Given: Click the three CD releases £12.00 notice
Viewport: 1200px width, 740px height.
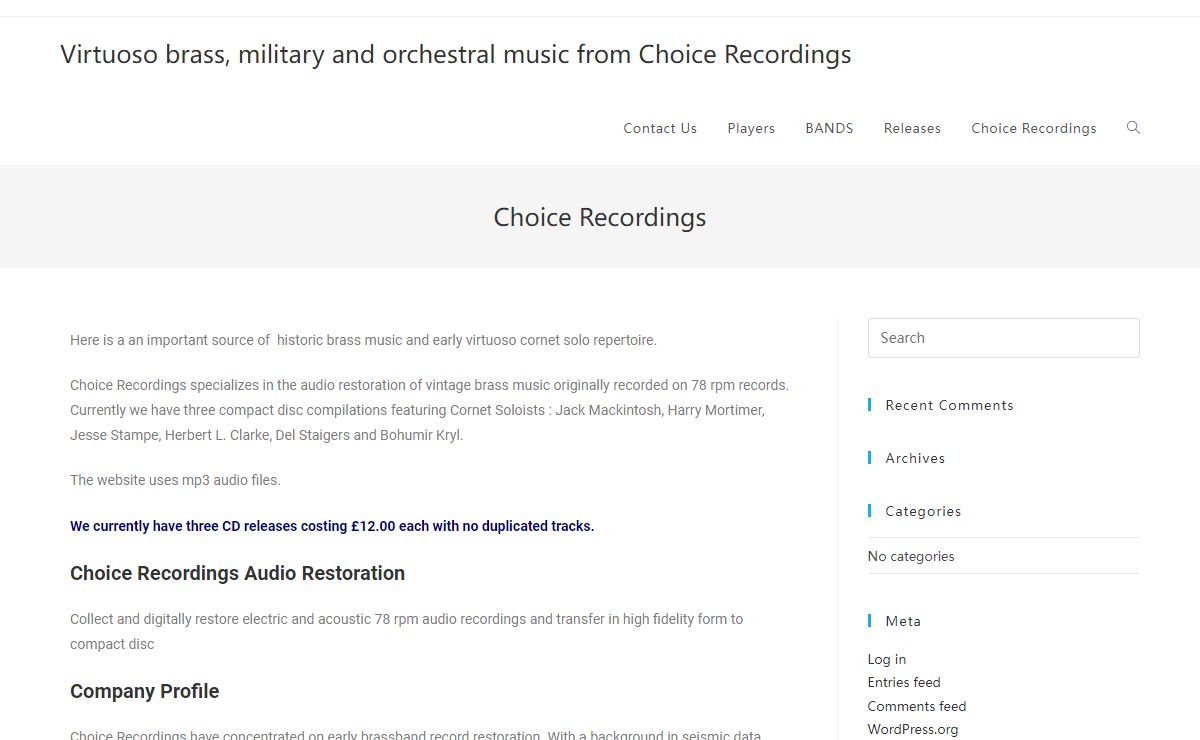Looking at the screenshot, I should coord(332,526).
